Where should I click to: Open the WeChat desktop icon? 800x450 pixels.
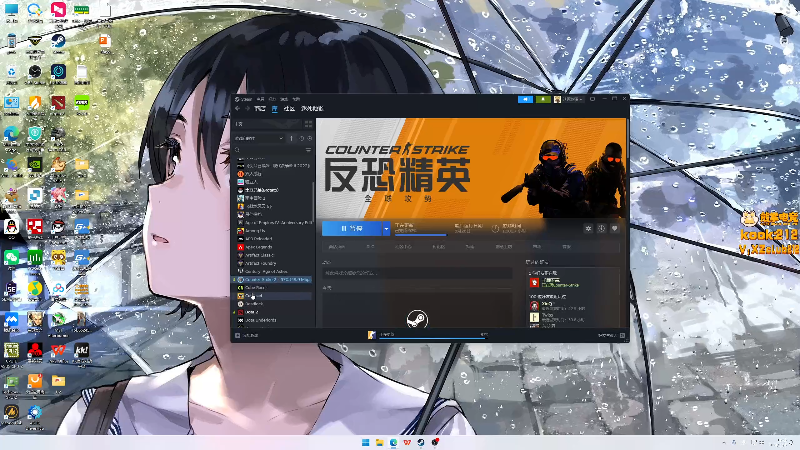pos(11,258)
